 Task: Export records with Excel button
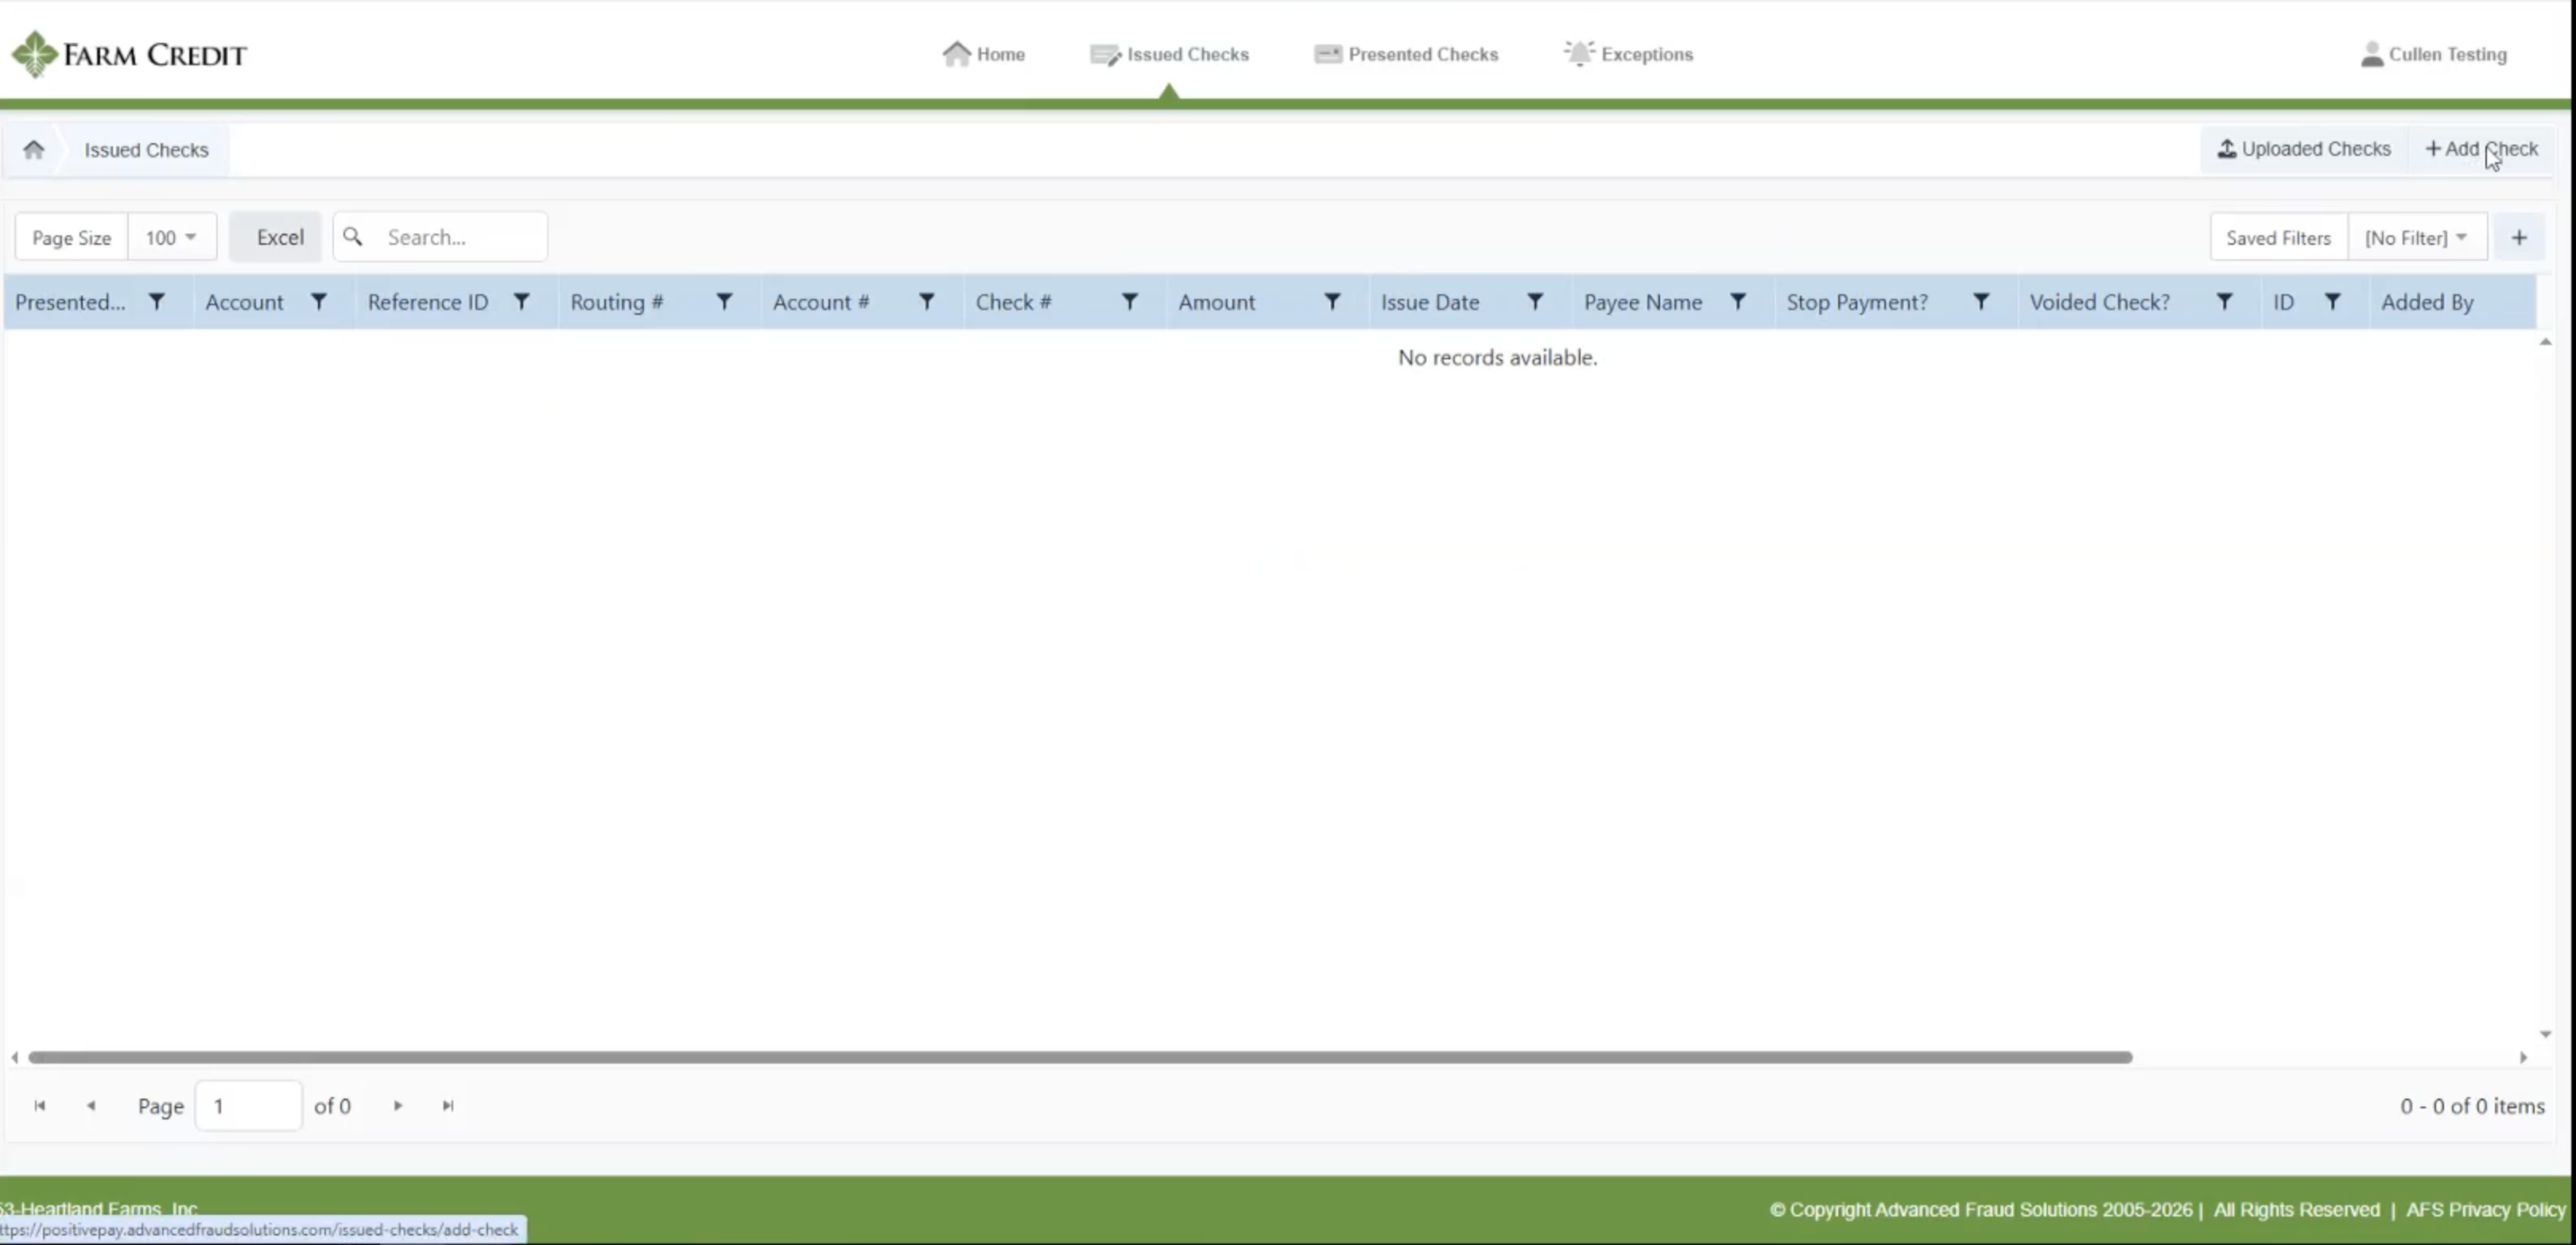coord(276,238)
